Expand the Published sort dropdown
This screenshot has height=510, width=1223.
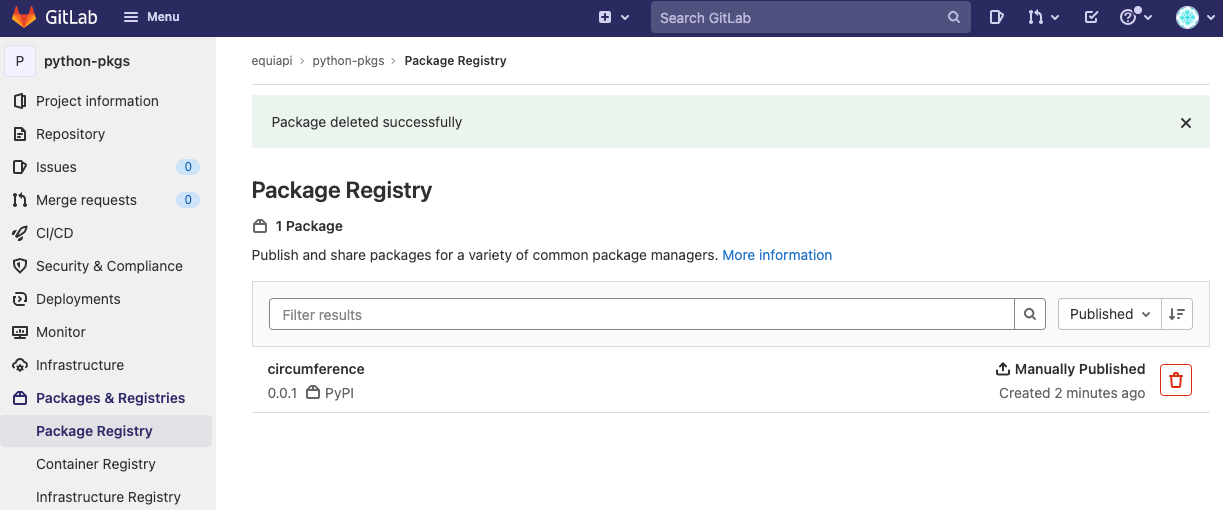point(1110,314)
